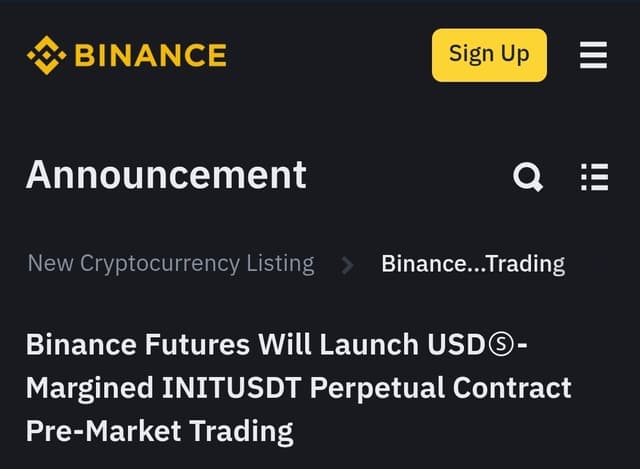640x469 pixels.
Task: Click the breadcrumb chevron arrow
Action: coord(347,265)
